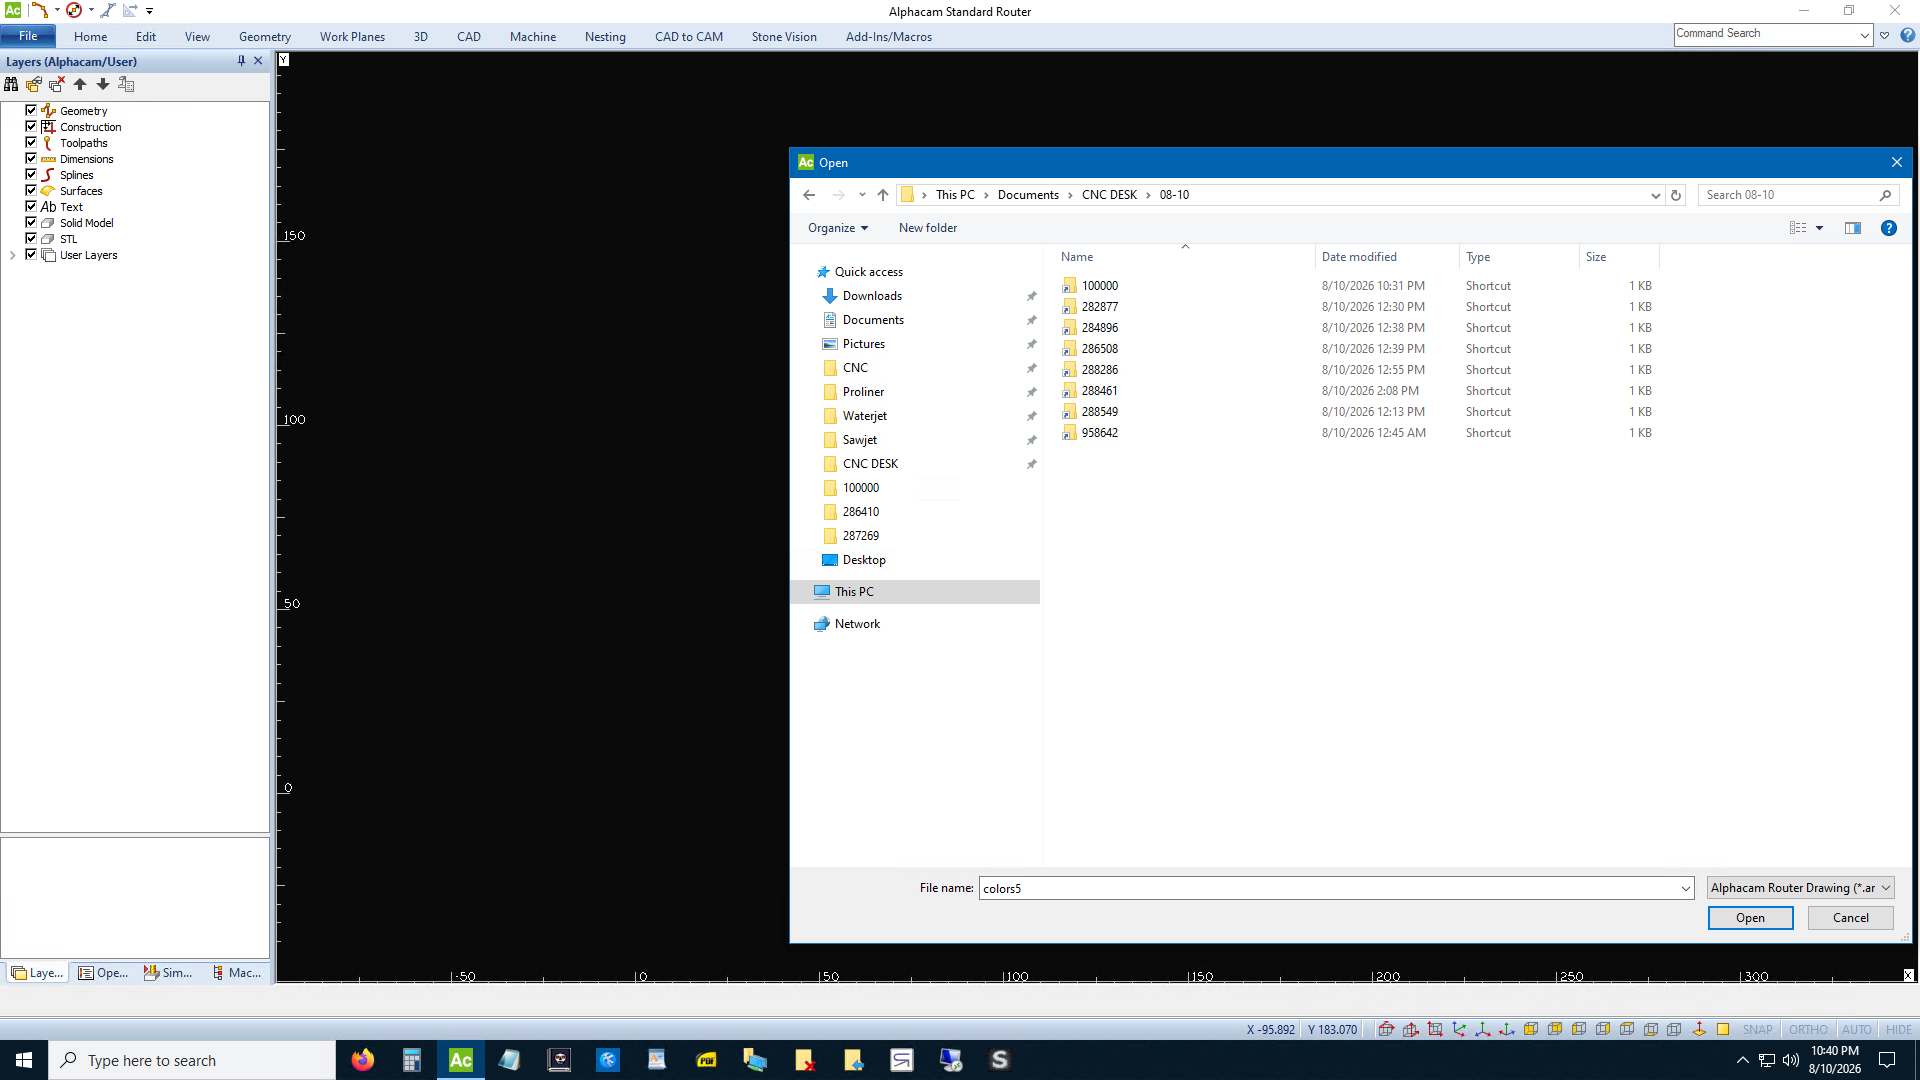Image resolution: width=1920 pixels, height=1080 pixels.
Task: Click the first red 3D-box view icon in status bar
Action: click(x=1386, y=1030)
